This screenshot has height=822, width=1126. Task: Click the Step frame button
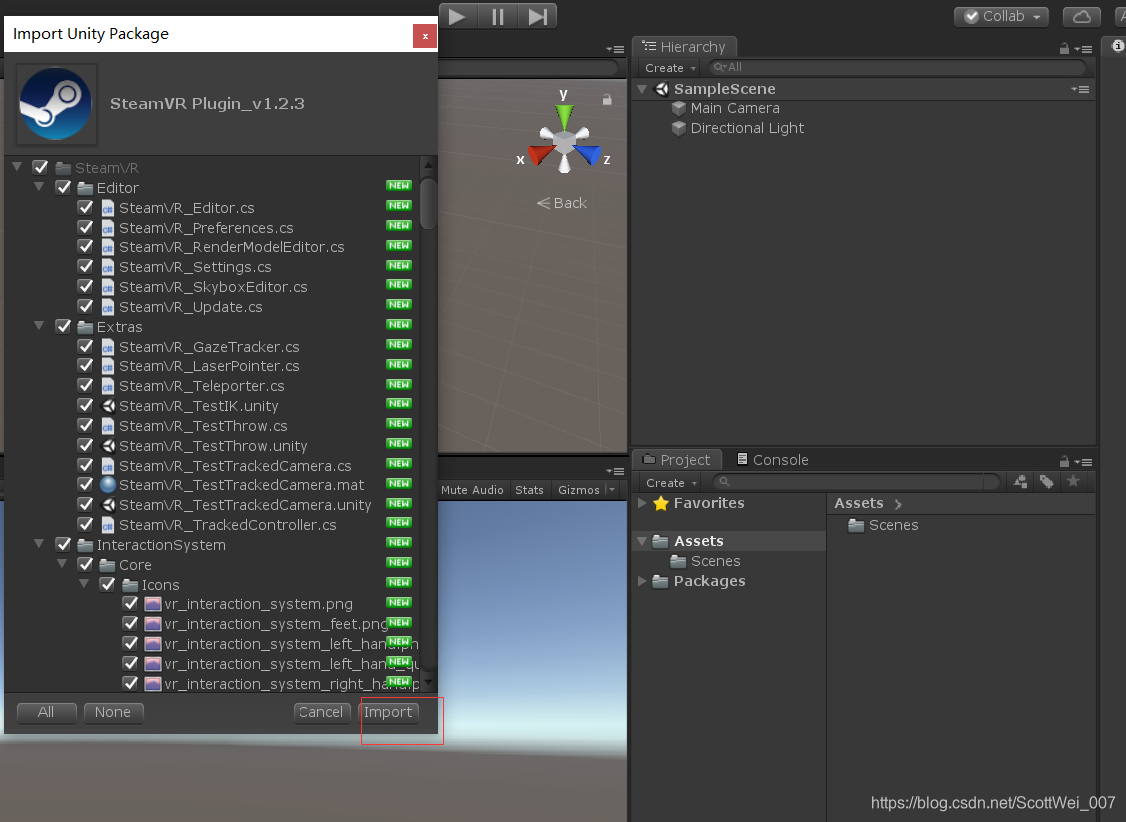(537, 16)
